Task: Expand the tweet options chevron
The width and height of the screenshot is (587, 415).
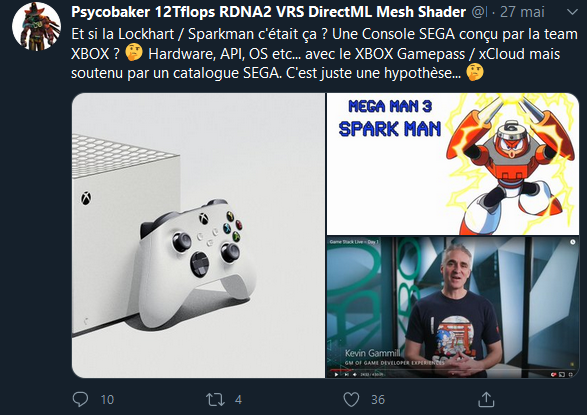Action: point(572,12)
